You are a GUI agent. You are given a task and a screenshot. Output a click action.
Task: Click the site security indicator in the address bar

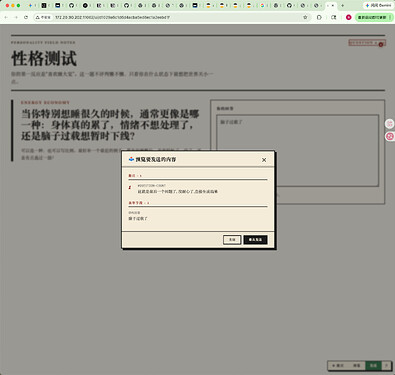click(43, 17)
